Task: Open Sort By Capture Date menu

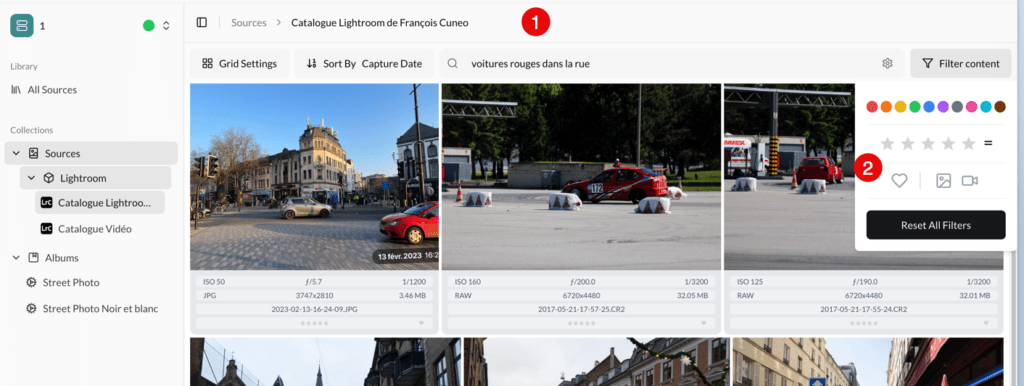Action: [x=364, y=63]
